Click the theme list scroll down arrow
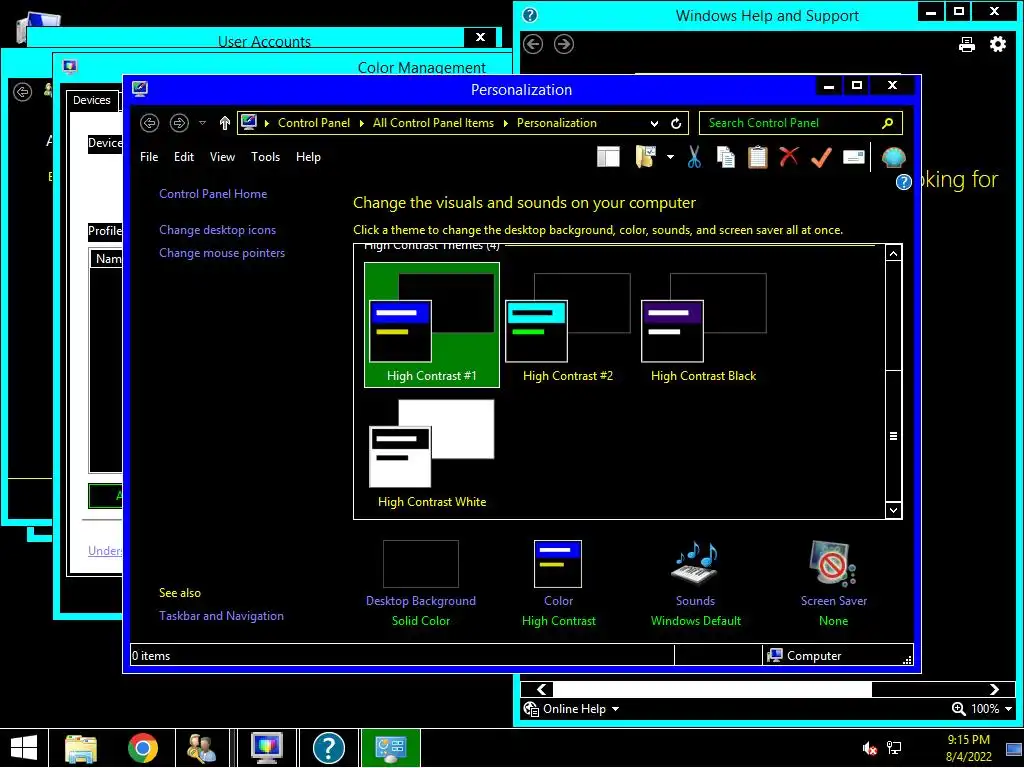The width and height of the screenshot is (1024, 768). pos(893,510)
